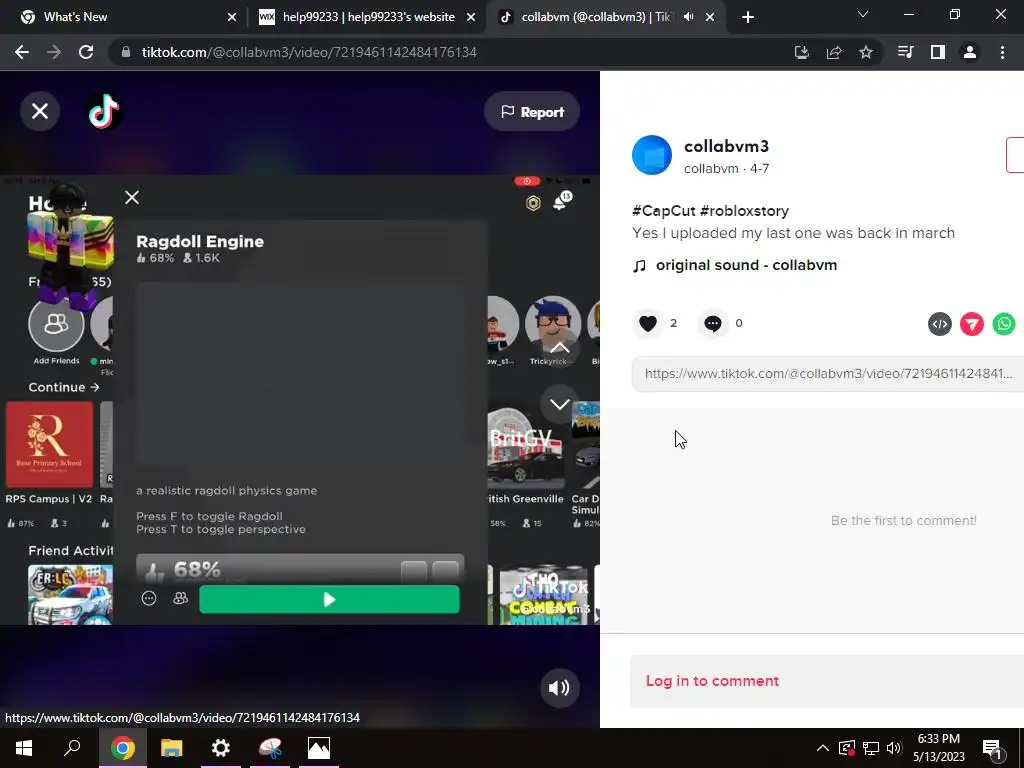Screen dimensions: 1024x768
Task: Click the video URL field
Action: pyautogui.click(x=827, y=374)
